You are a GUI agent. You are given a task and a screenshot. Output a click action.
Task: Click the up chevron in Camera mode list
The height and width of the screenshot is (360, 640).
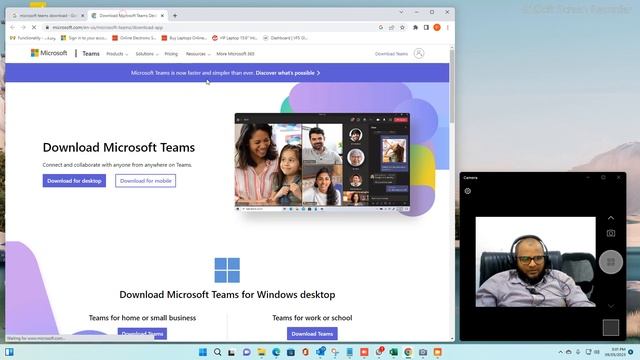click(611, 218)
